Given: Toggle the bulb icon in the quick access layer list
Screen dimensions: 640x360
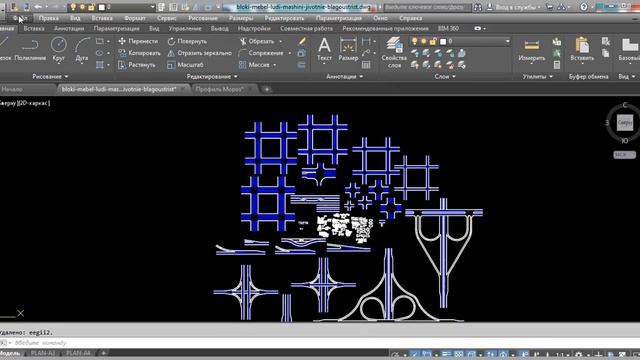Looking at the screenshot, I should pyautogui.click(x=73, y=7).
